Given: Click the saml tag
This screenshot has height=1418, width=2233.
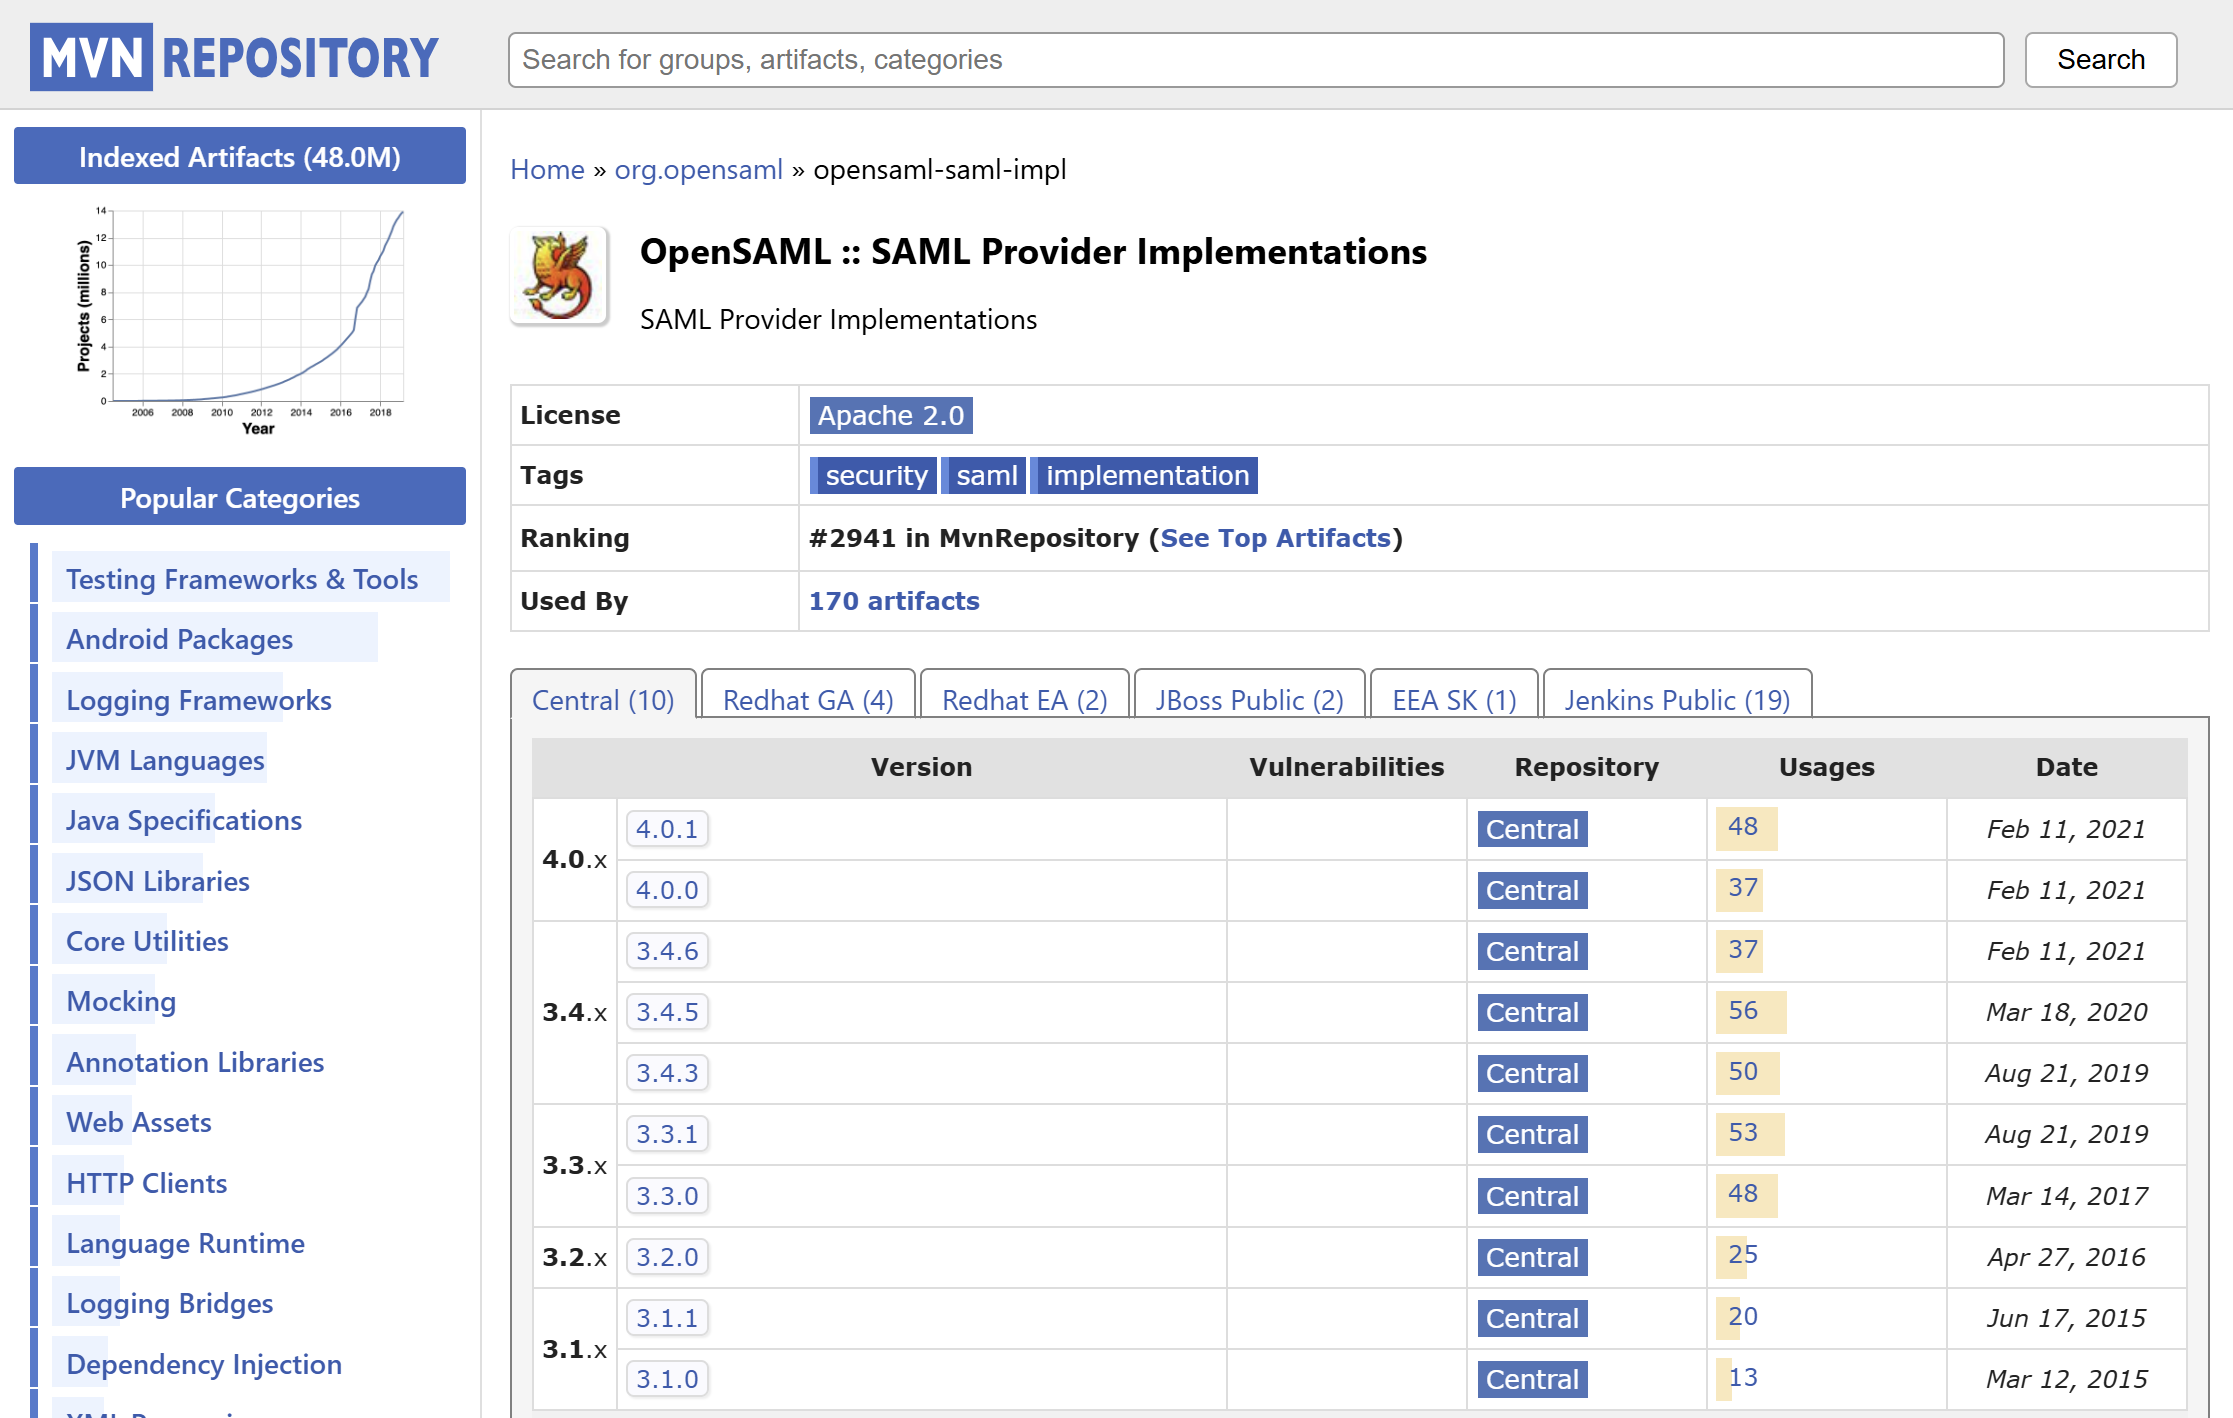Looking at the screenshot, I should pos(985,475).
